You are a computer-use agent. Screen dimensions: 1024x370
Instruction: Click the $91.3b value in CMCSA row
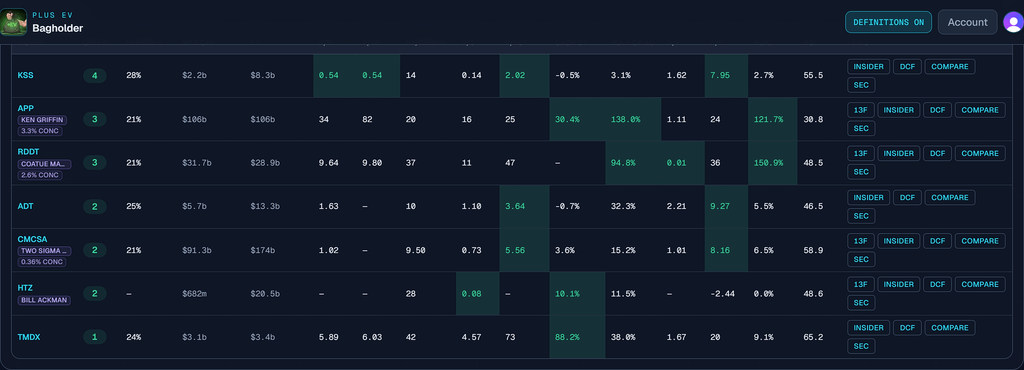[197, 250]
